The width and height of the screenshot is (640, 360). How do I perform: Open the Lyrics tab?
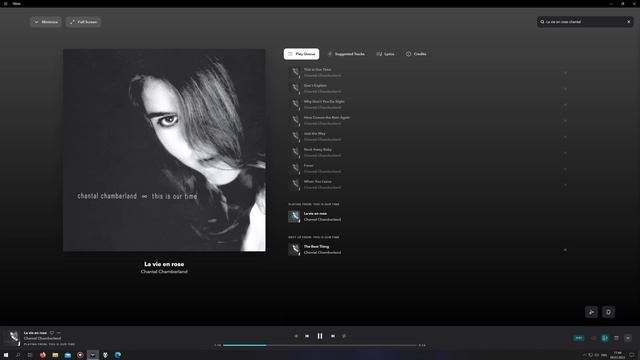click(x=385, y=54)
